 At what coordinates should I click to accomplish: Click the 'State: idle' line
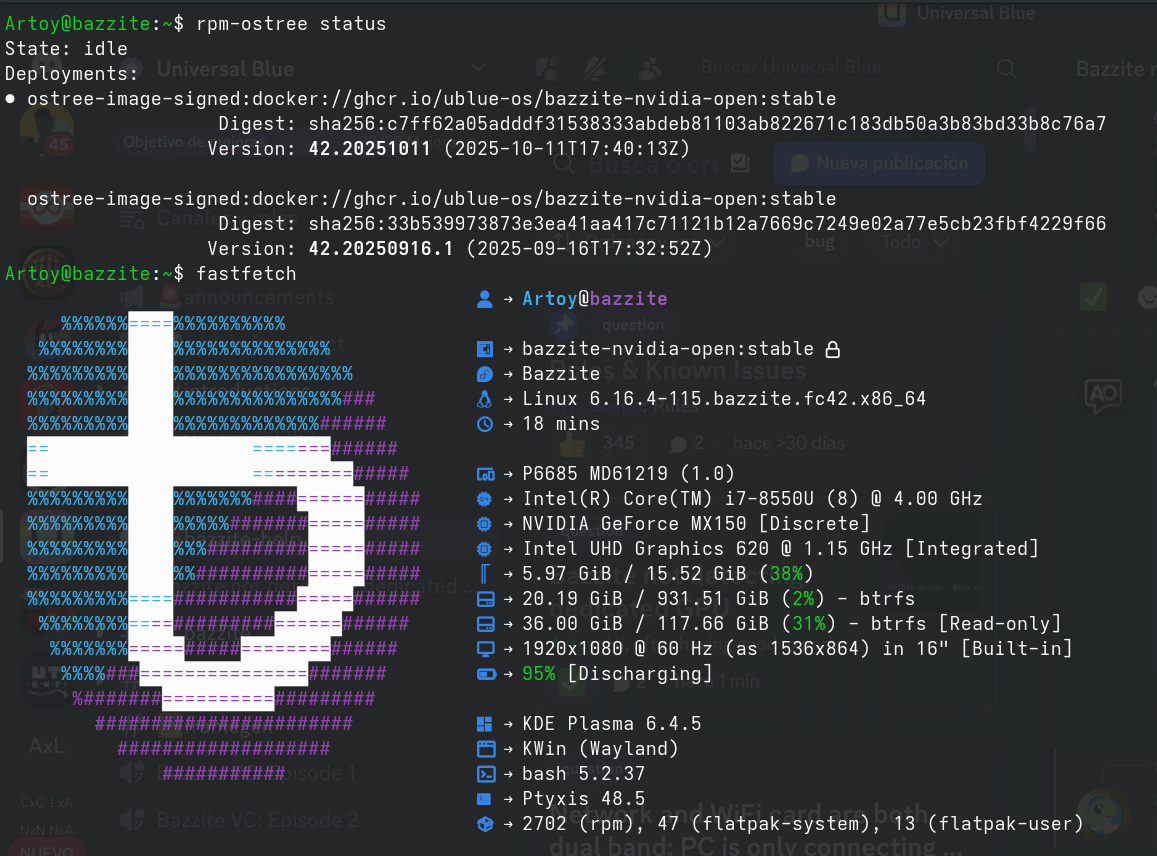[66, 49]
